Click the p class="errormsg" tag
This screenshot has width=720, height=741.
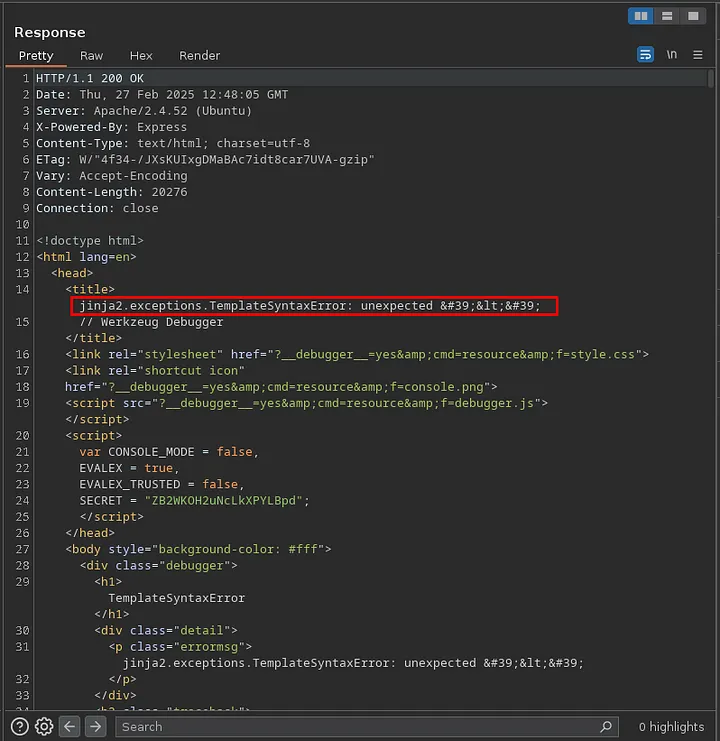click(x=180, y=647)
